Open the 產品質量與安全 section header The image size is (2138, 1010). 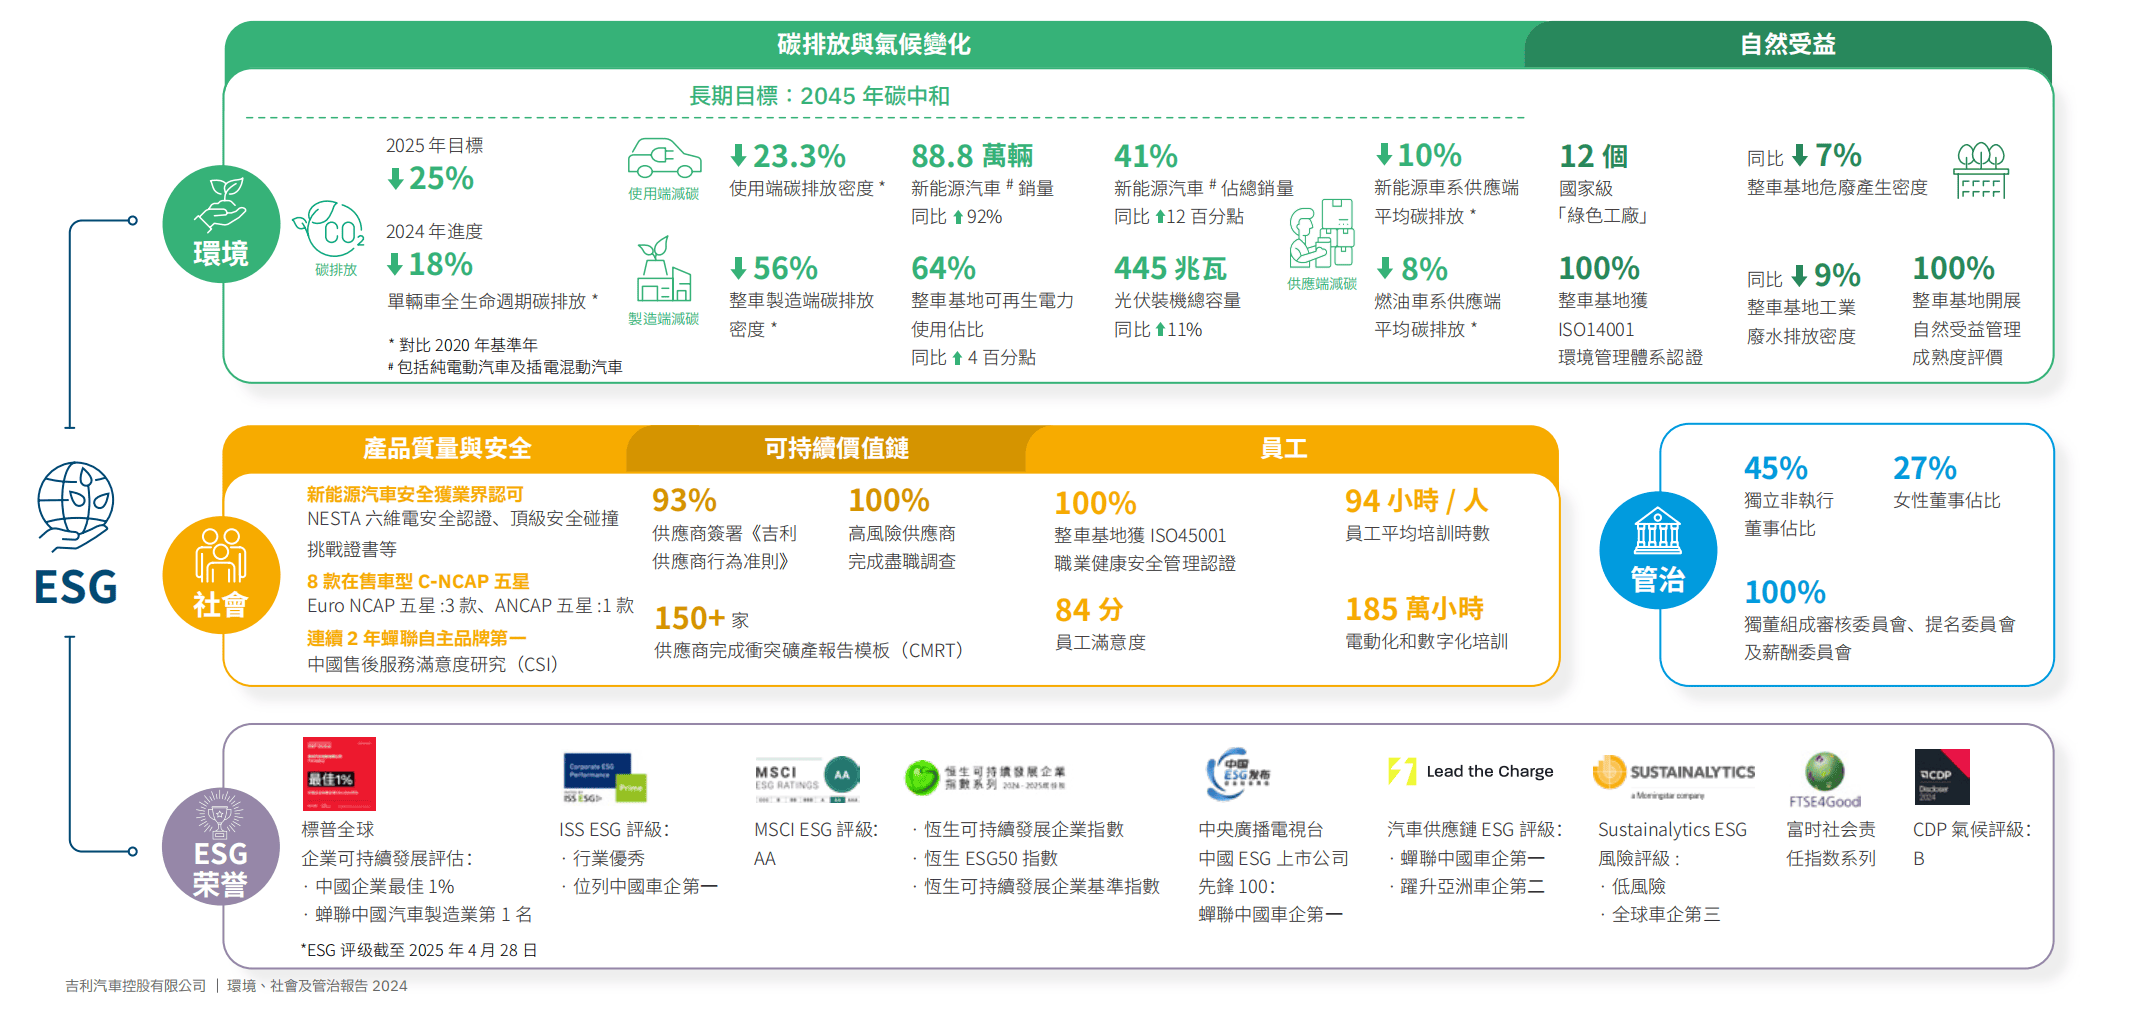pos(446,449)
